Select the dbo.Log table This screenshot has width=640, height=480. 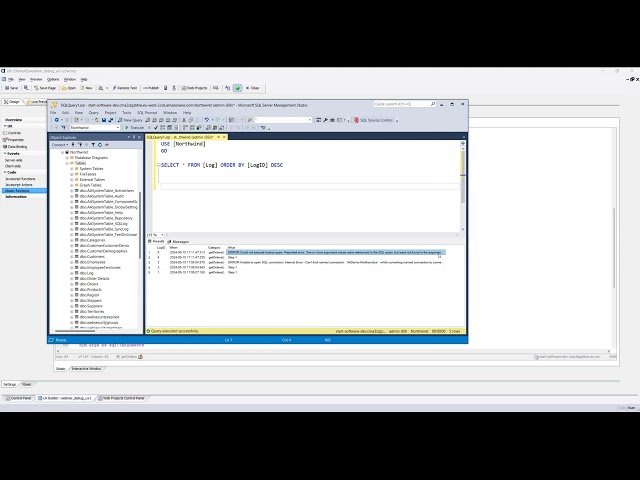(87, 273)
